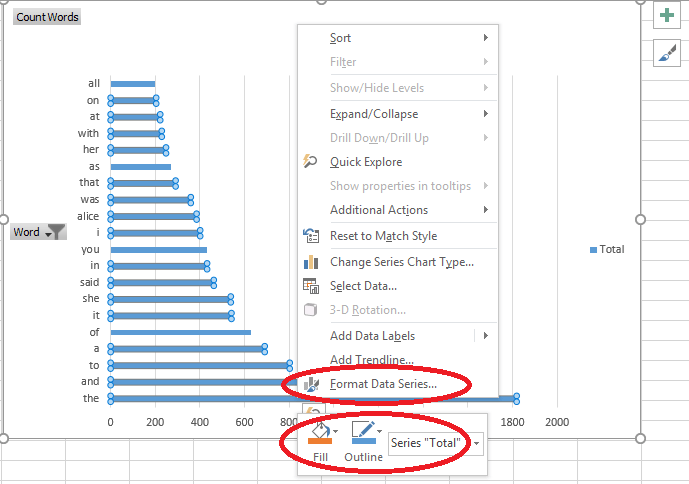The width and height of the screenshot is (689, 484).
Task: Click the Reset to Match Style icon
Action: click(x=310, y=236)
